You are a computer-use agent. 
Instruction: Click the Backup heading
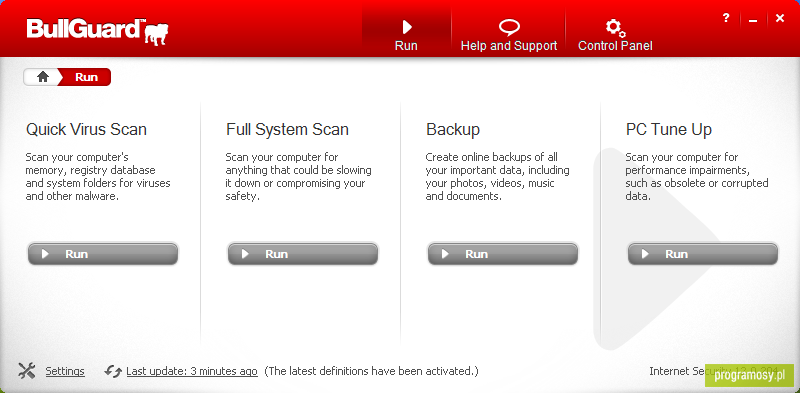[453, 130]
